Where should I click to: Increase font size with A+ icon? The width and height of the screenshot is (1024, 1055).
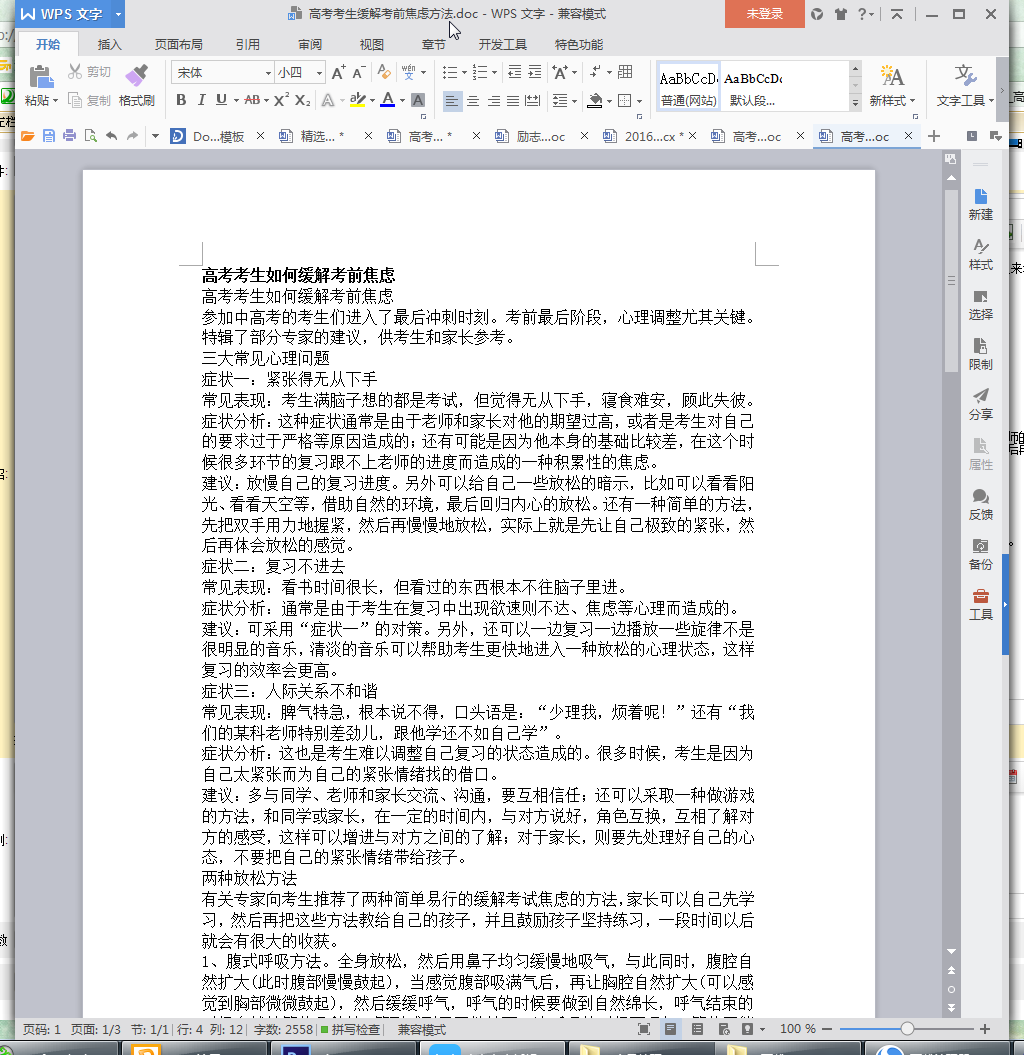pyautogui.click(x=338, y=72)
